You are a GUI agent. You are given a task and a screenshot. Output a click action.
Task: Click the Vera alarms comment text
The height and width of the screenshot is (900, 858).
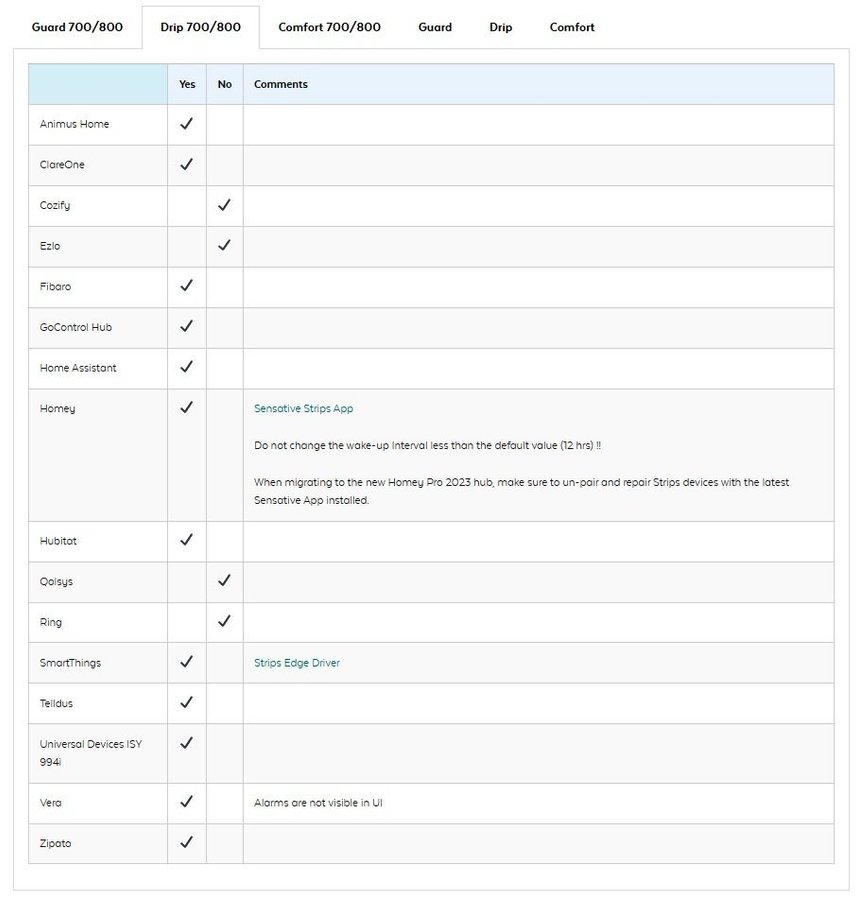click(318, 803)
